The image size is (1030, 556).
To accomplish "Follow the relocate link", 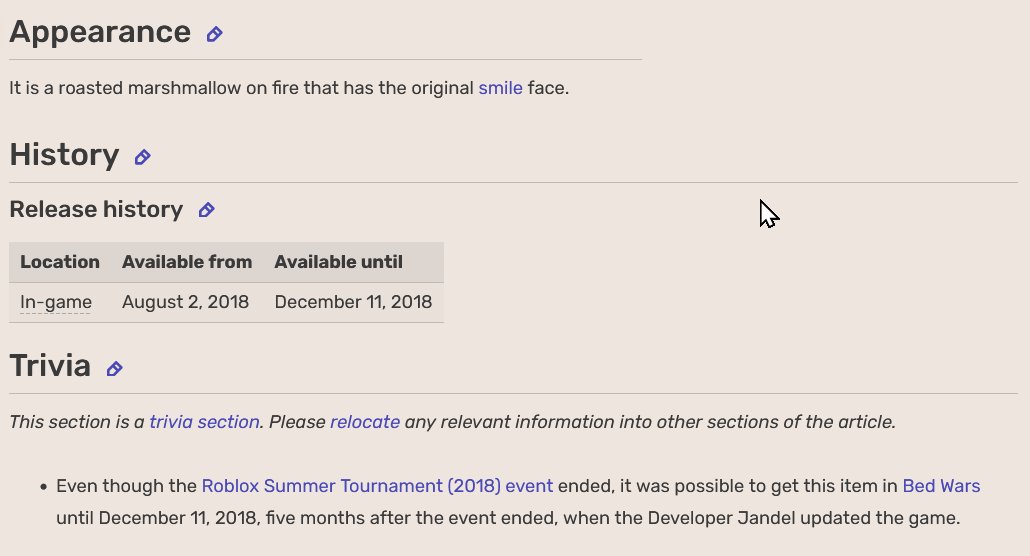I will 365,422.
